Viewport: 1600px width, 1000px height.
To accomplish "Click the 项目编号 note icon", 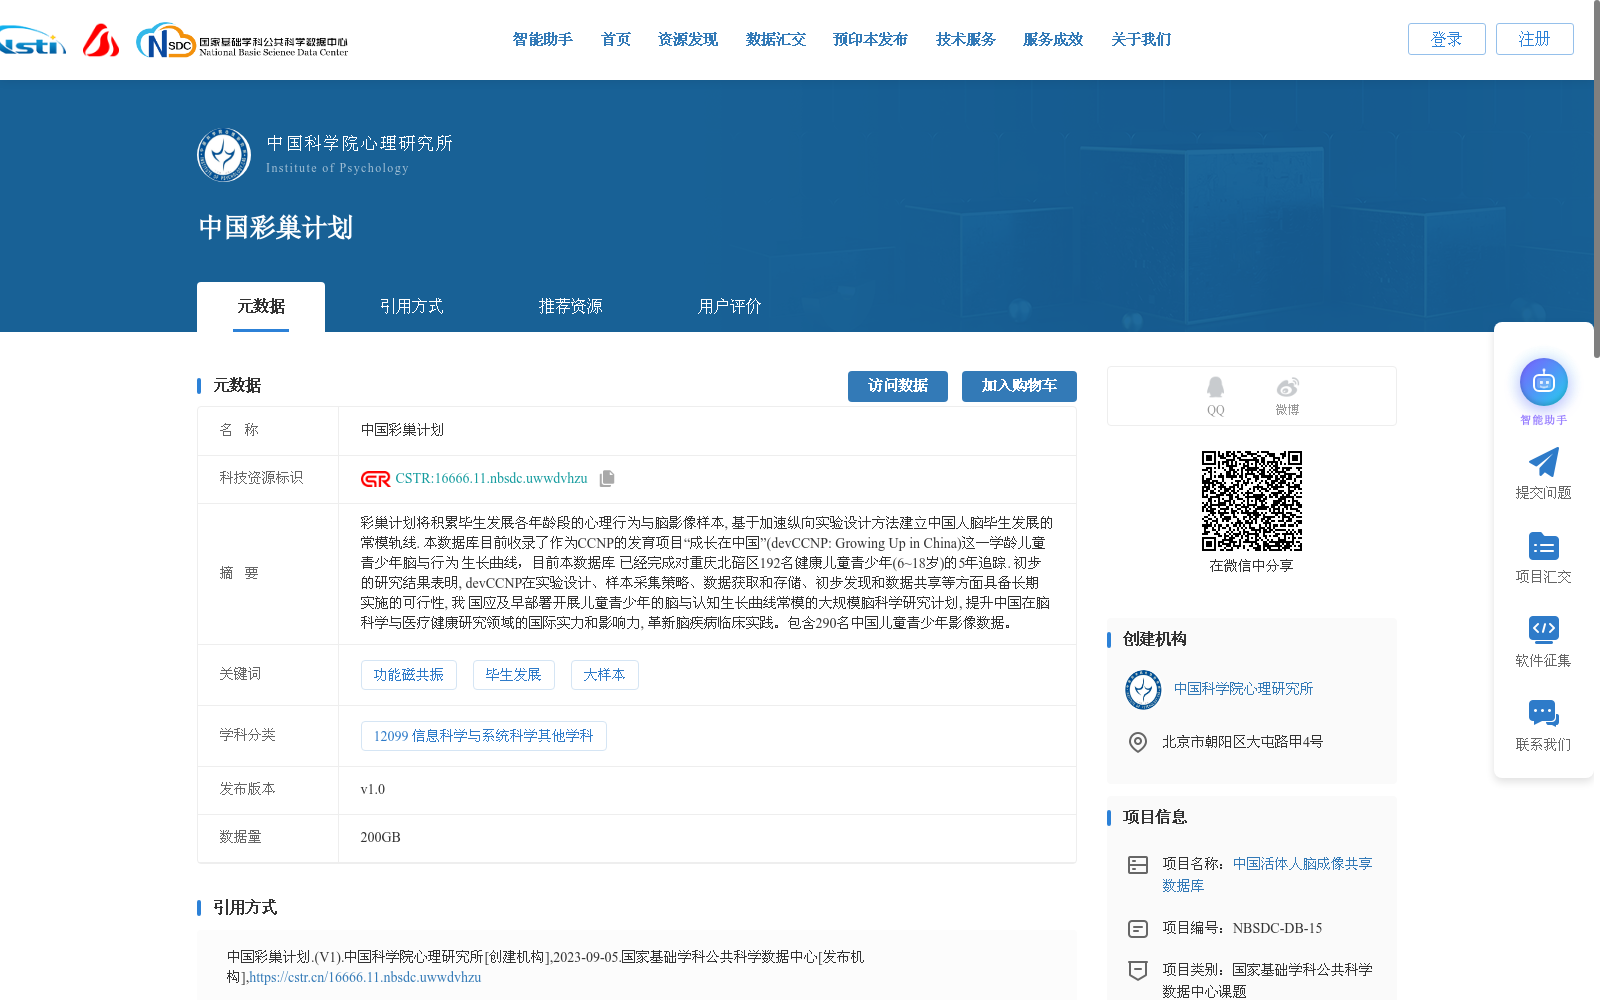I will point(1138,929).
